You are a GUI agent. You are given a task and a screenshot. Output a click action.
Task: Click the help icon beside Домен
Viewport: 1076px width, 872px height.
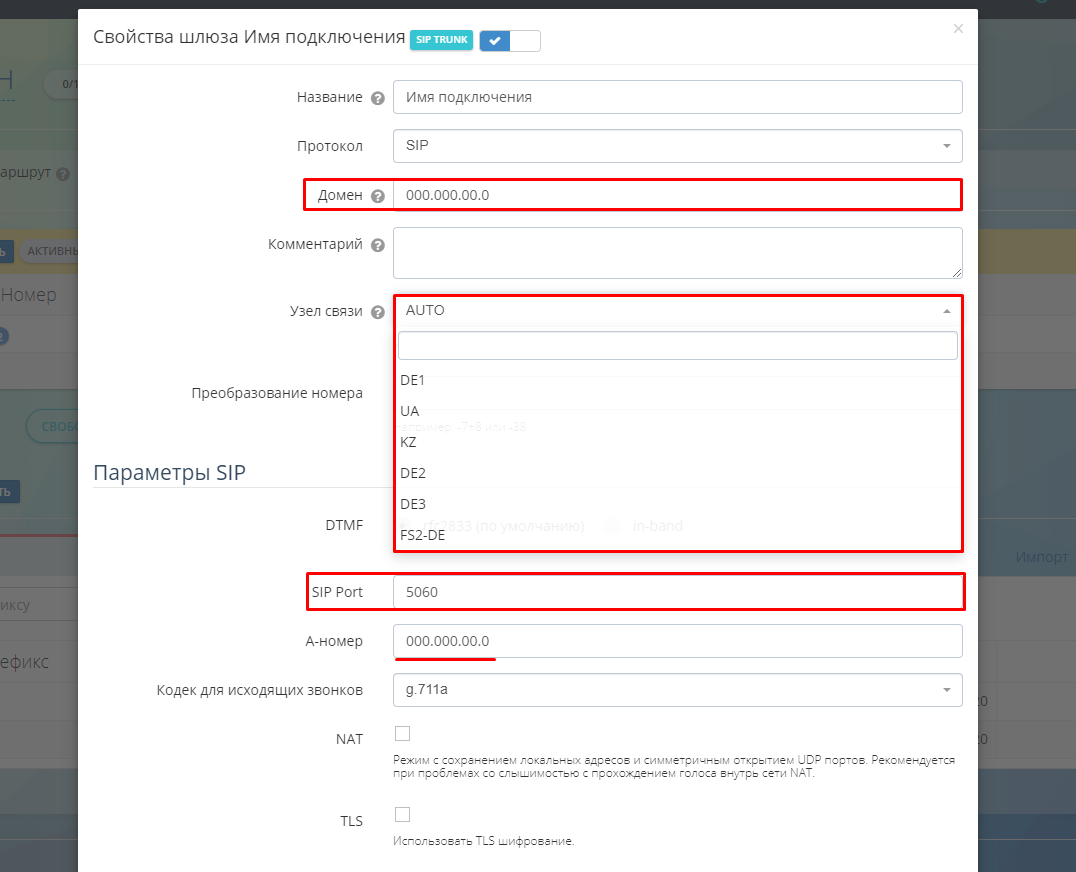(x=377, y=196)
